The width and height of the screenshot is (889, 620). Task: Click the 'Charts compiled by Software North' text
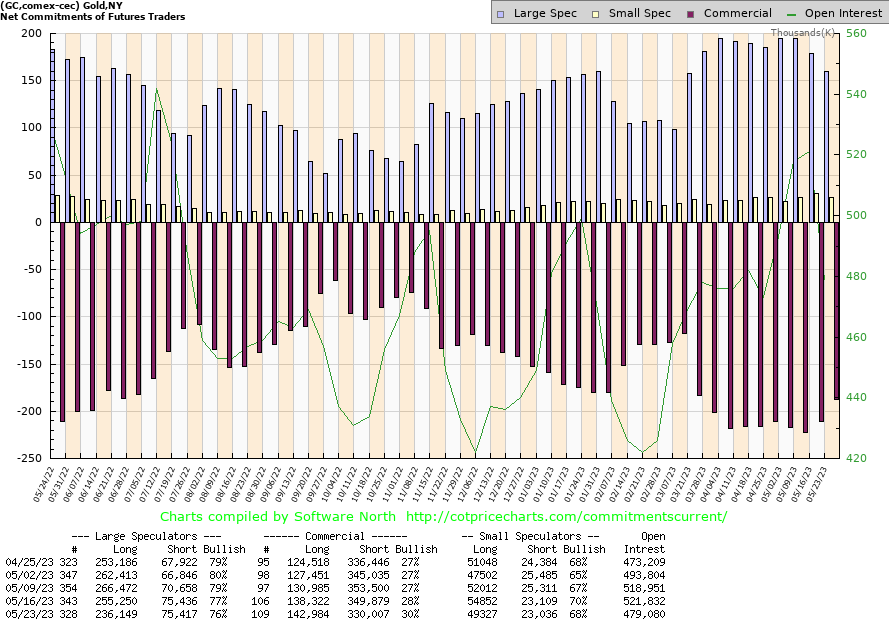click(x=279, y=517)
